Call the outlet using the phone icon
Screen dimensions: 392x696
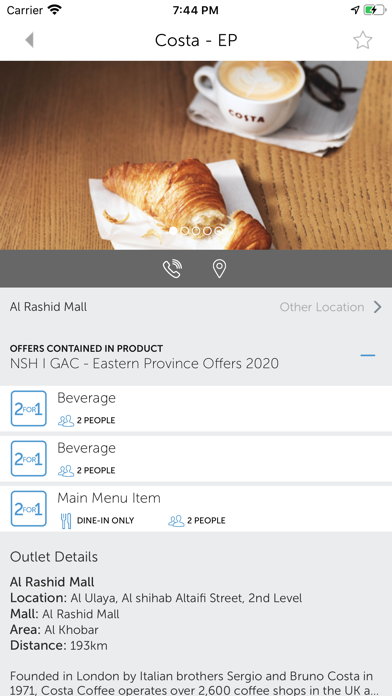pyautogui.click(x=172, y=269)
